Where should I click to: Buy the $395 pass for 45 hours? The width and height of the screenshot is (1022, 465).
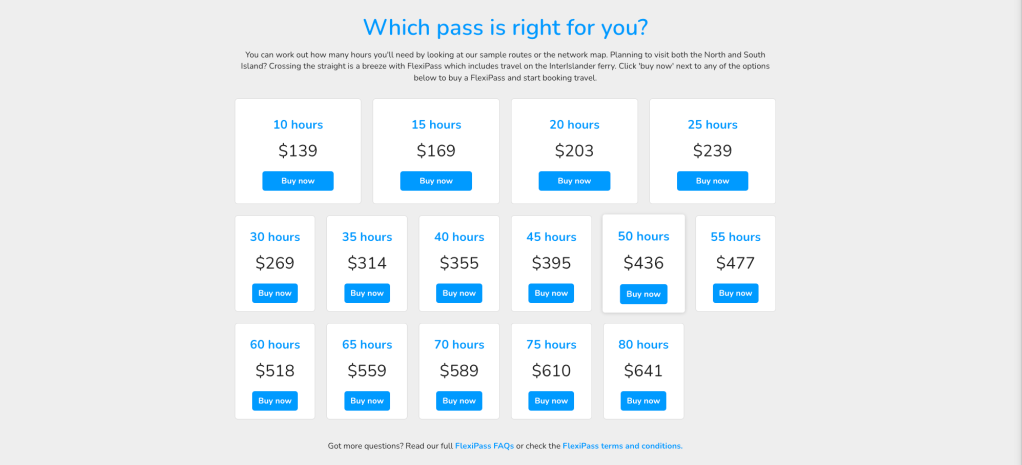[551, 293]
